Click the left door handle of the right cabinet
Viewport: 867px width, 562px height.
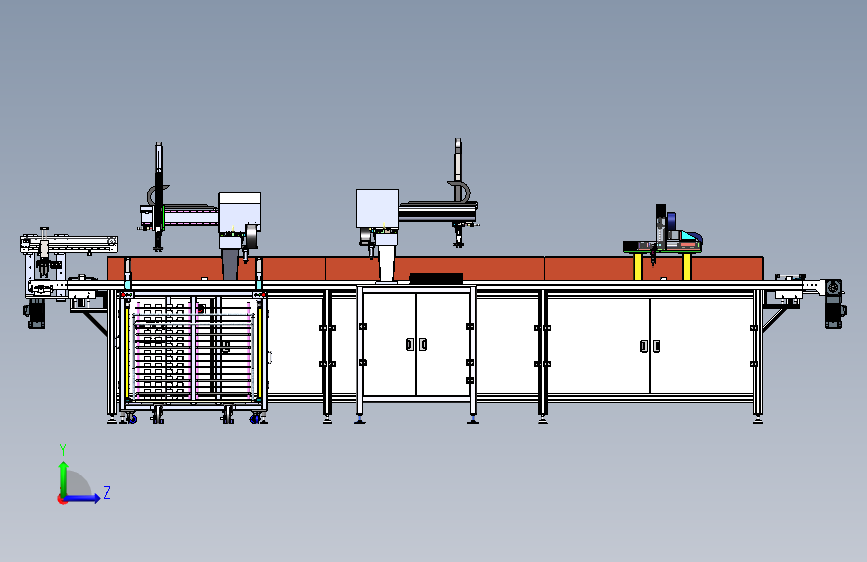pos(644,346)
